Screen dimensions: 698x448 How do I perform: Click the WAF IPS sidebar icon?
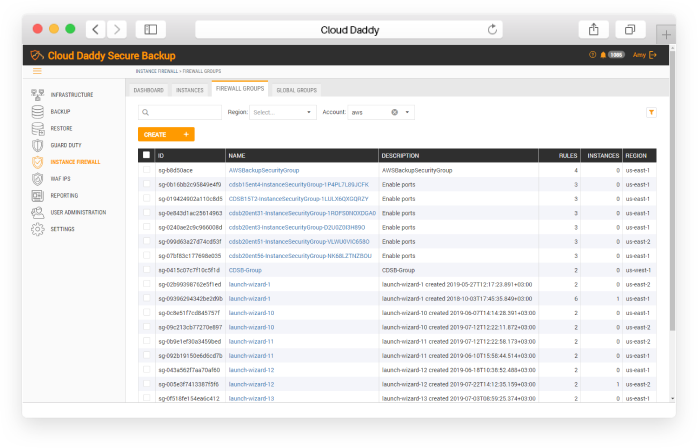[38, 178]
